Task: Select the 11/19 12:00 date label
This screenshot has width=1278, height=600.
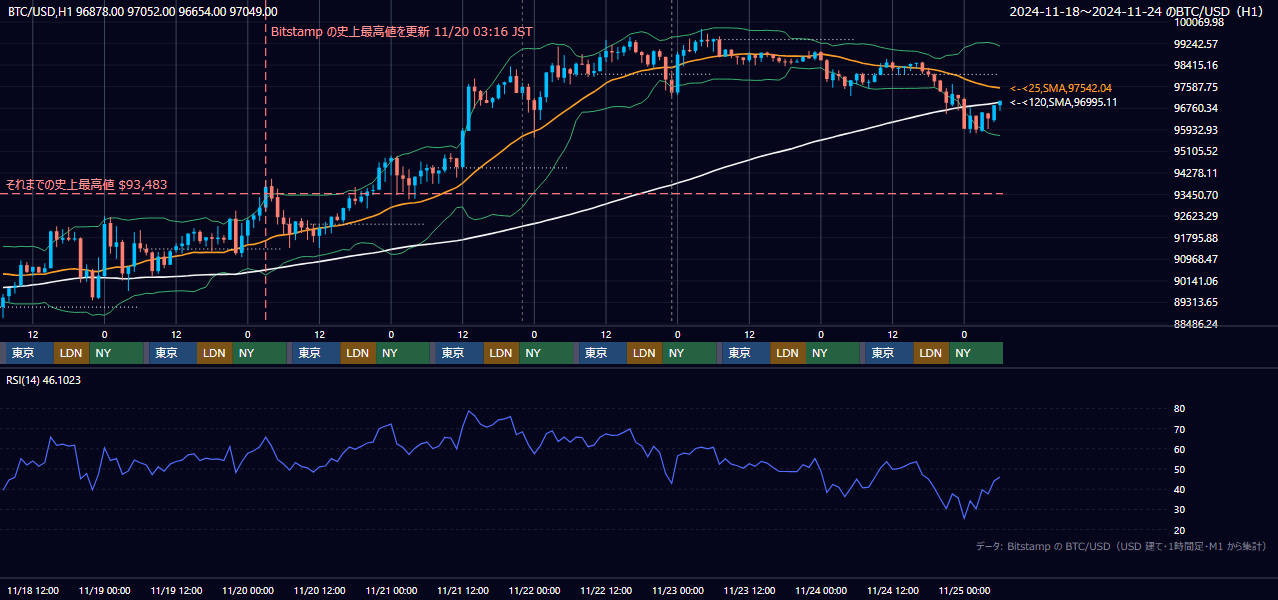Action: tap(176, 590)
